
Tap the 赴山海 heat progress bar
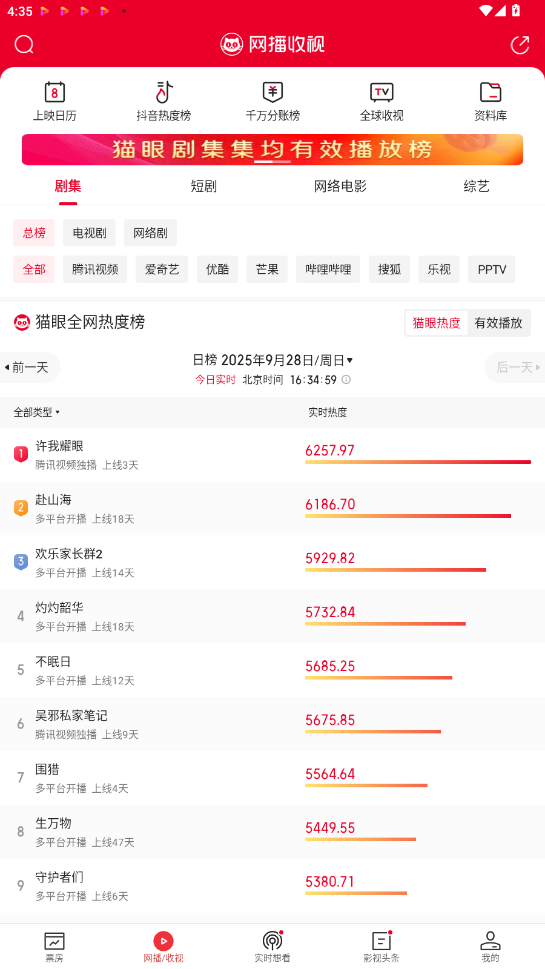click(x=408, y=516)
